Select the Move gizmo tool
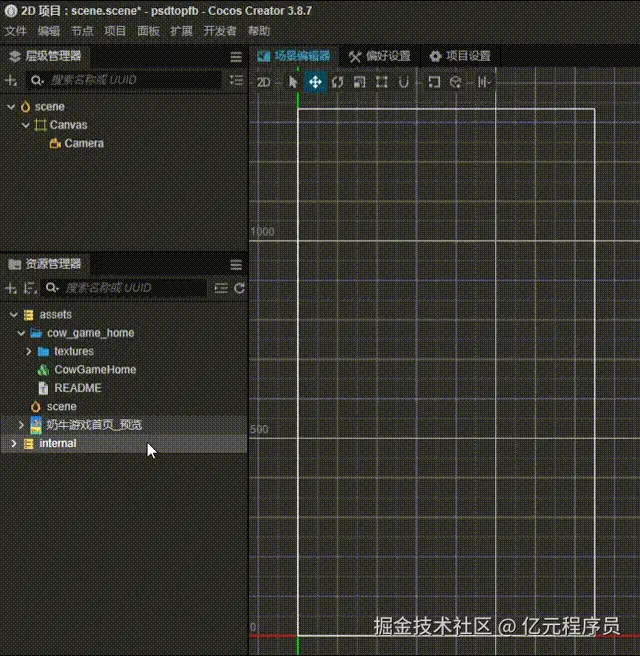Screen dimensions: 640x656 [x=315, y=82]
